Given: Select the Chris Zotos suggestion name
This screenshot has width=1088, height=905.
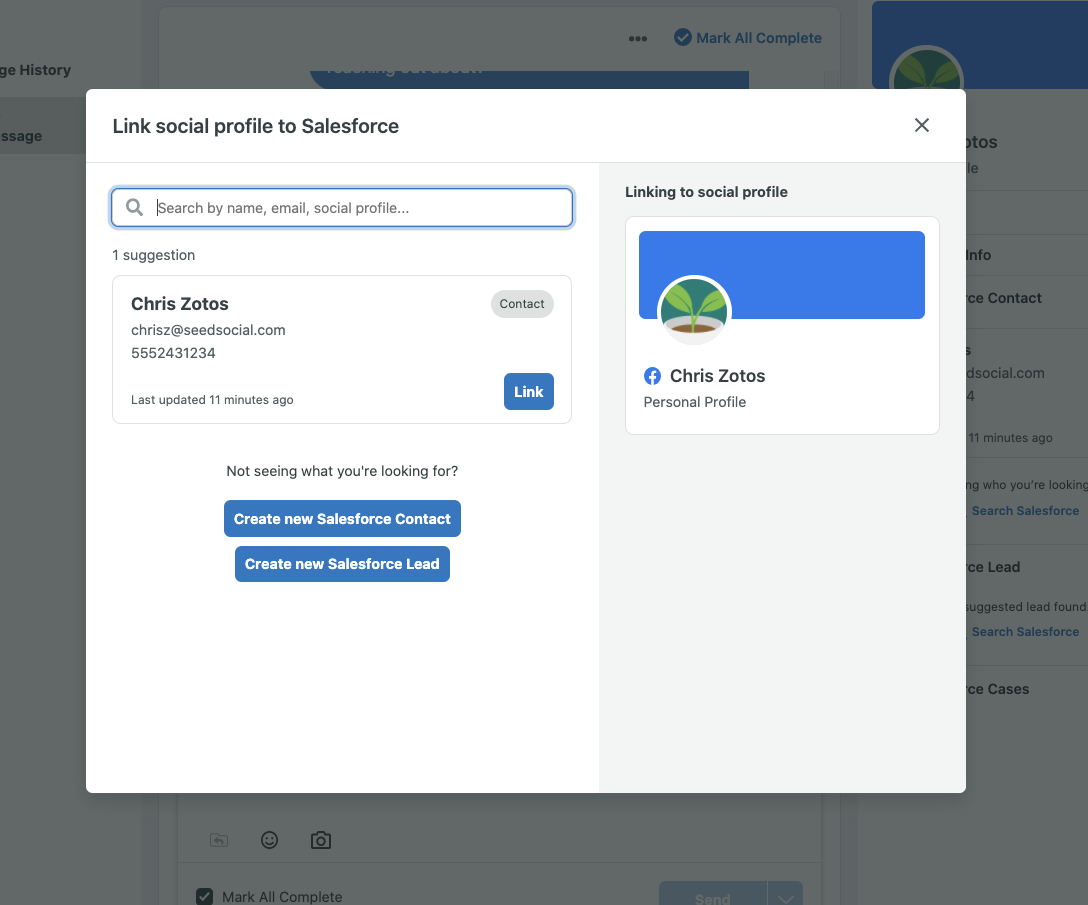Looking at the screenshot, I should coord(180,304).
